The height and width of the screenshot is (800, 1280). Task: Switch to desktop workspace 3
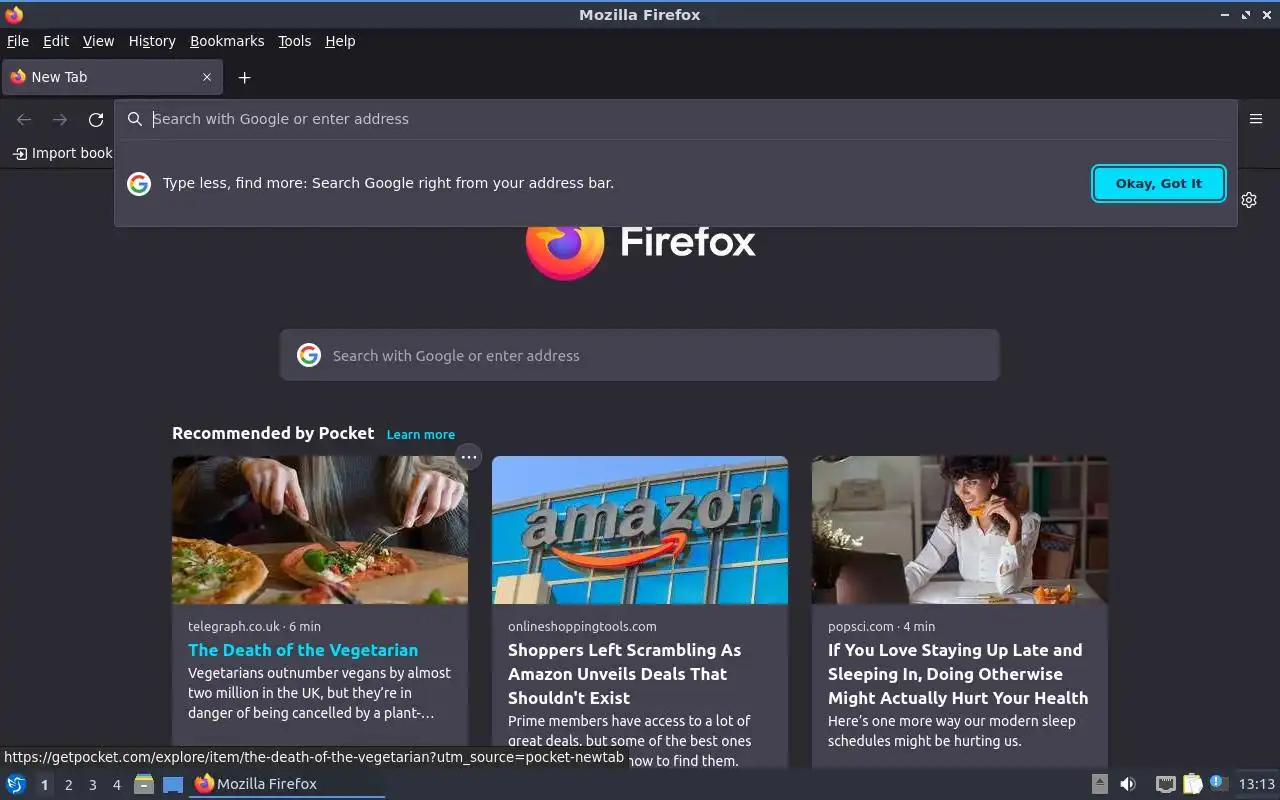[92, 785]
